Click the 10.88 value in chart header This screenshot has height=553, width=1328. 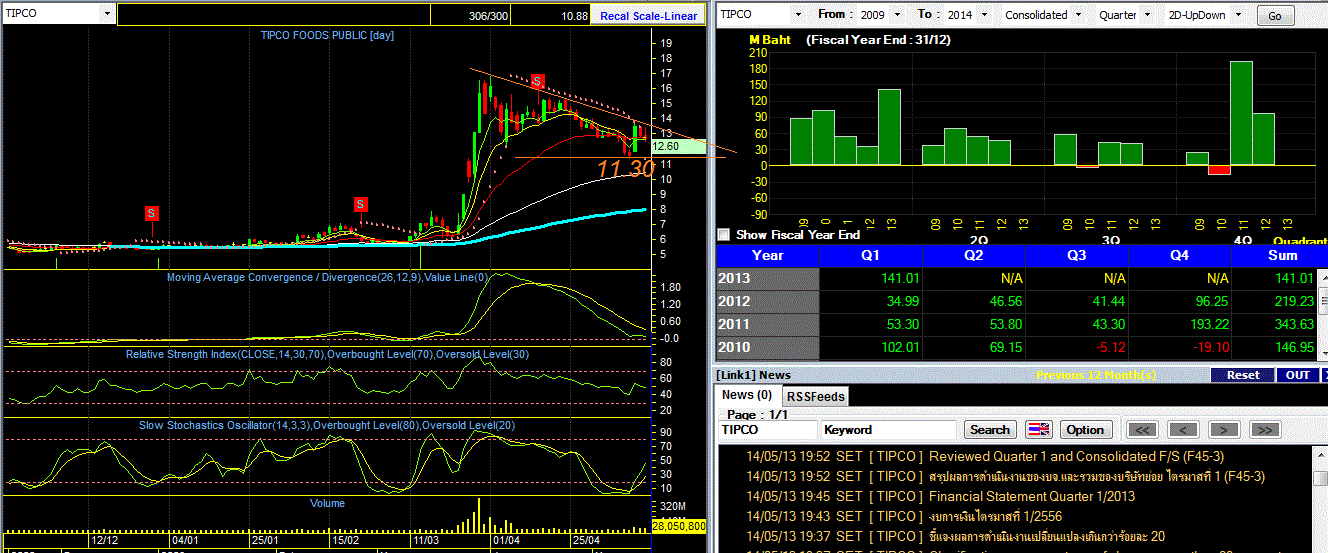coord(575,16)
